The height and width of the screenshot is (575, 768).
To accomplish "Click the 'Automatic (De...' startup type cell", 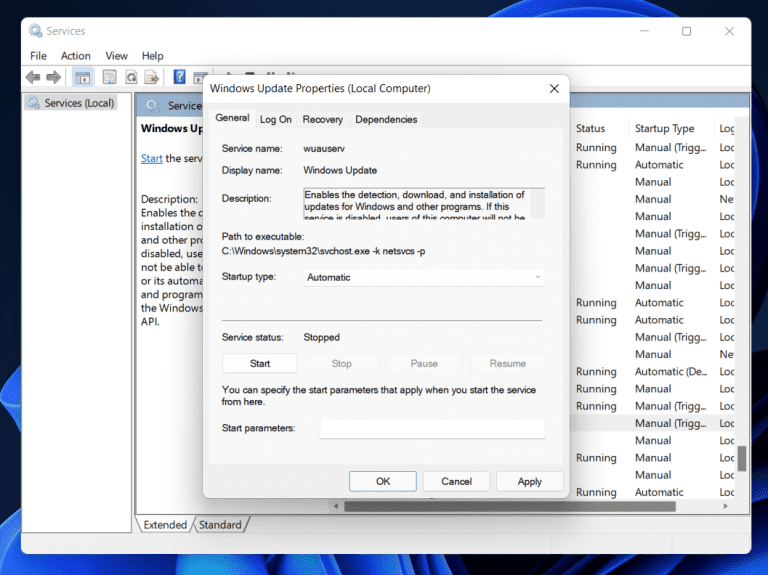I will click(671, 372).
